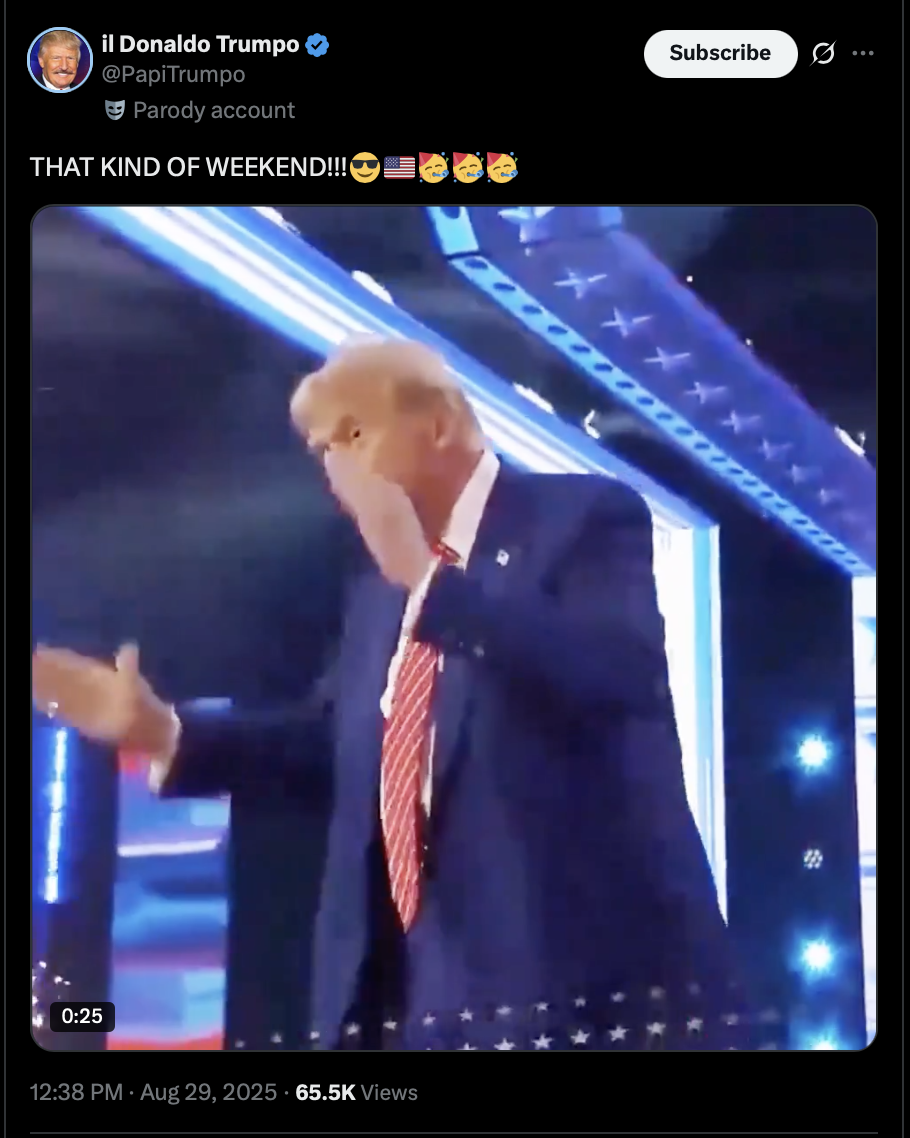Subscribe to this account

tap(720, 54)
